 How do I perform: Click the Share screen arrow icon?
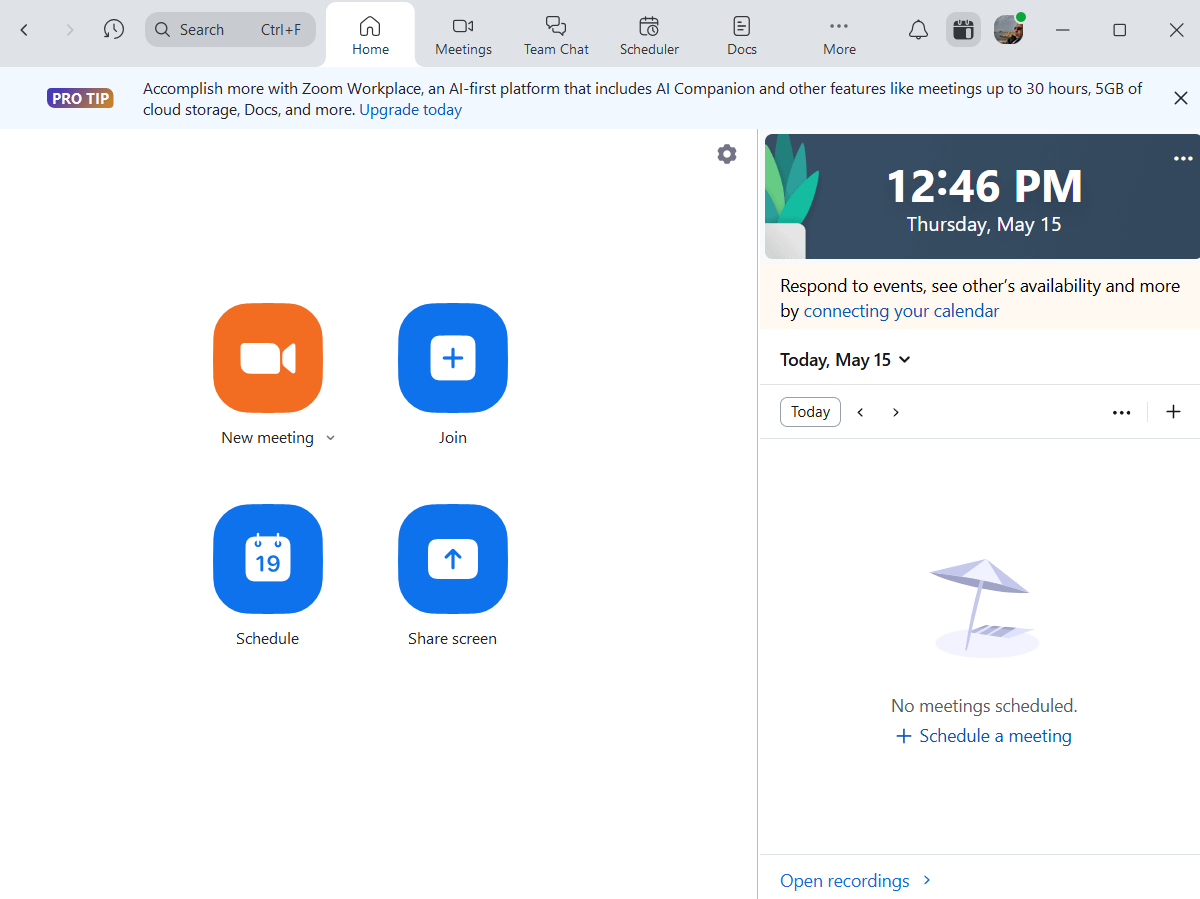(453, 559)
